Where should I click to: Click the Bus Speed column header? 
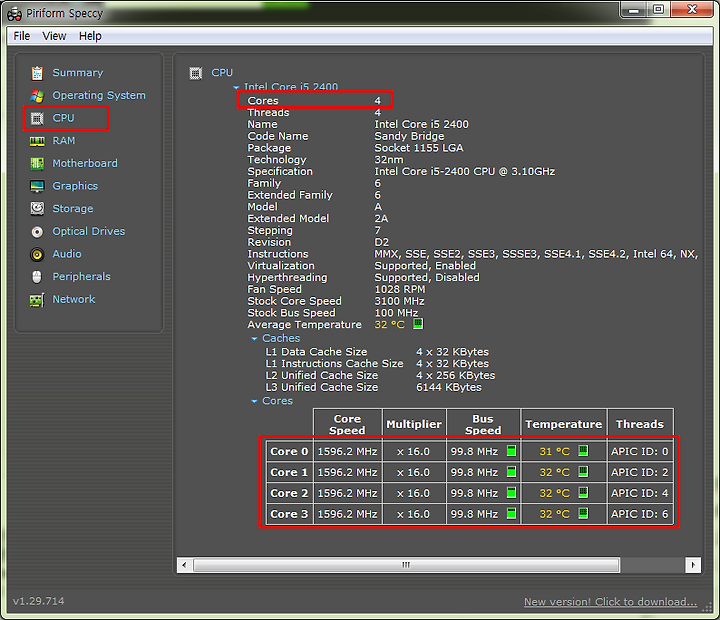tap(483, 424)
